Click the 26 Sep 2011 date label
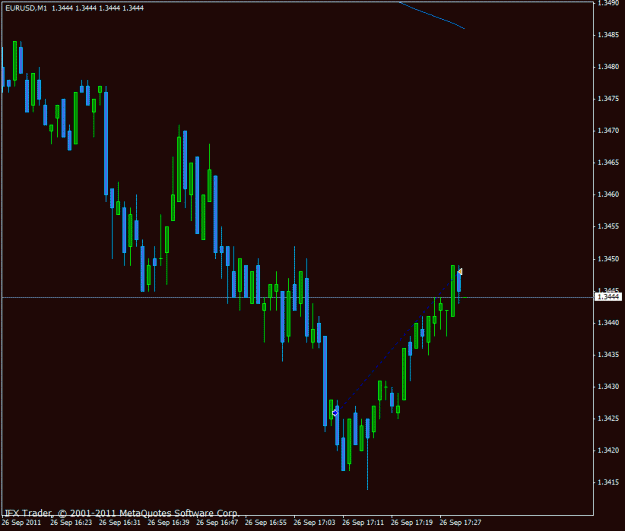 [x=22, y=522]
